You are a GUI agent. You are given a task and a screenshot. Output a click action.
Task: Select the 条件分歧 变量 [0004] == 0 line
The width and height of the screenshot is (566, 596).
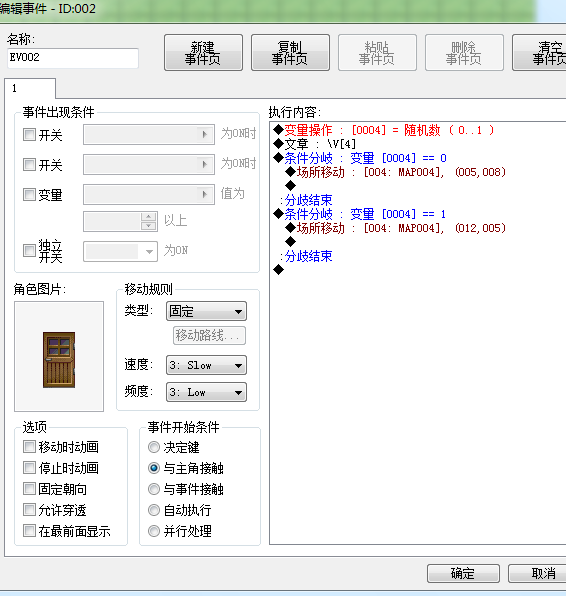pos(360,158)
